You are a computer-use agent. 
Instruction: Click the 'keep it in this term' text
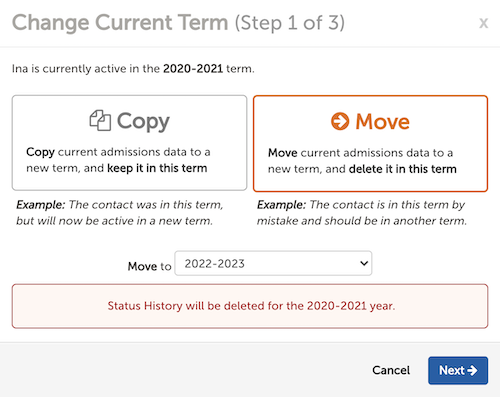157,168
